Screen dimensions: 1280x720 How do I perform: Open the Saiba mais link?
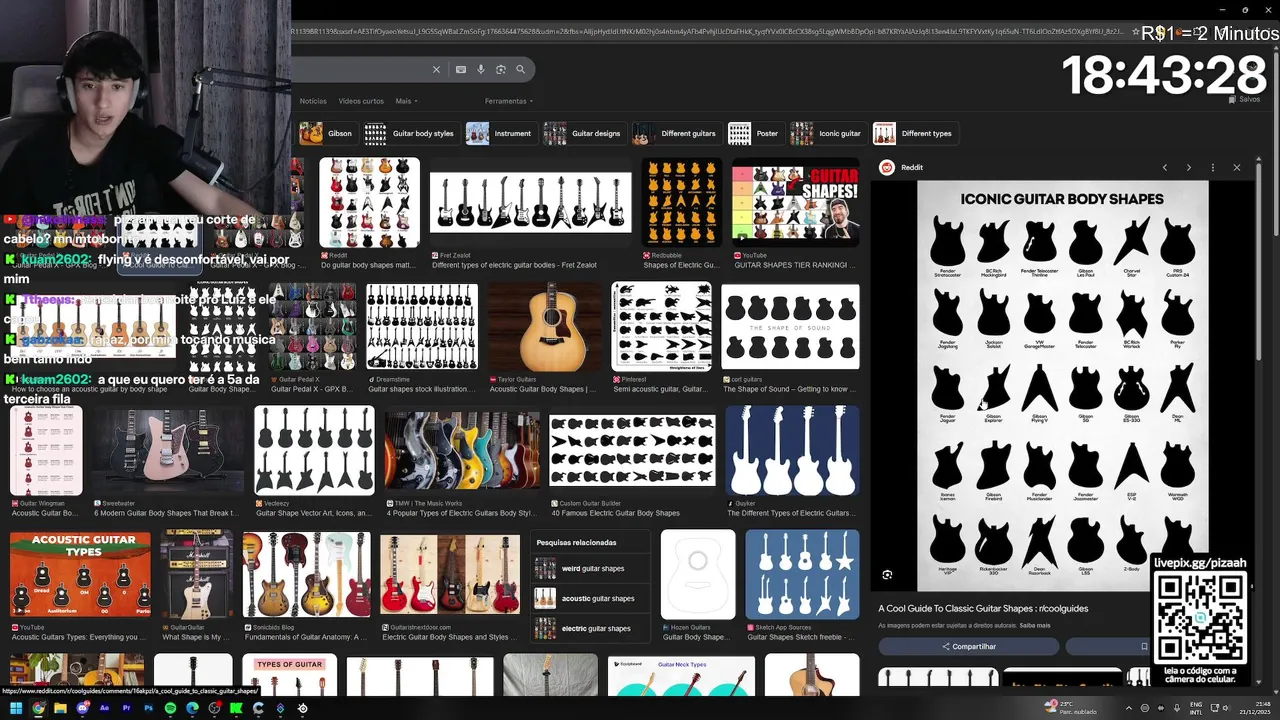point(1035,626)
